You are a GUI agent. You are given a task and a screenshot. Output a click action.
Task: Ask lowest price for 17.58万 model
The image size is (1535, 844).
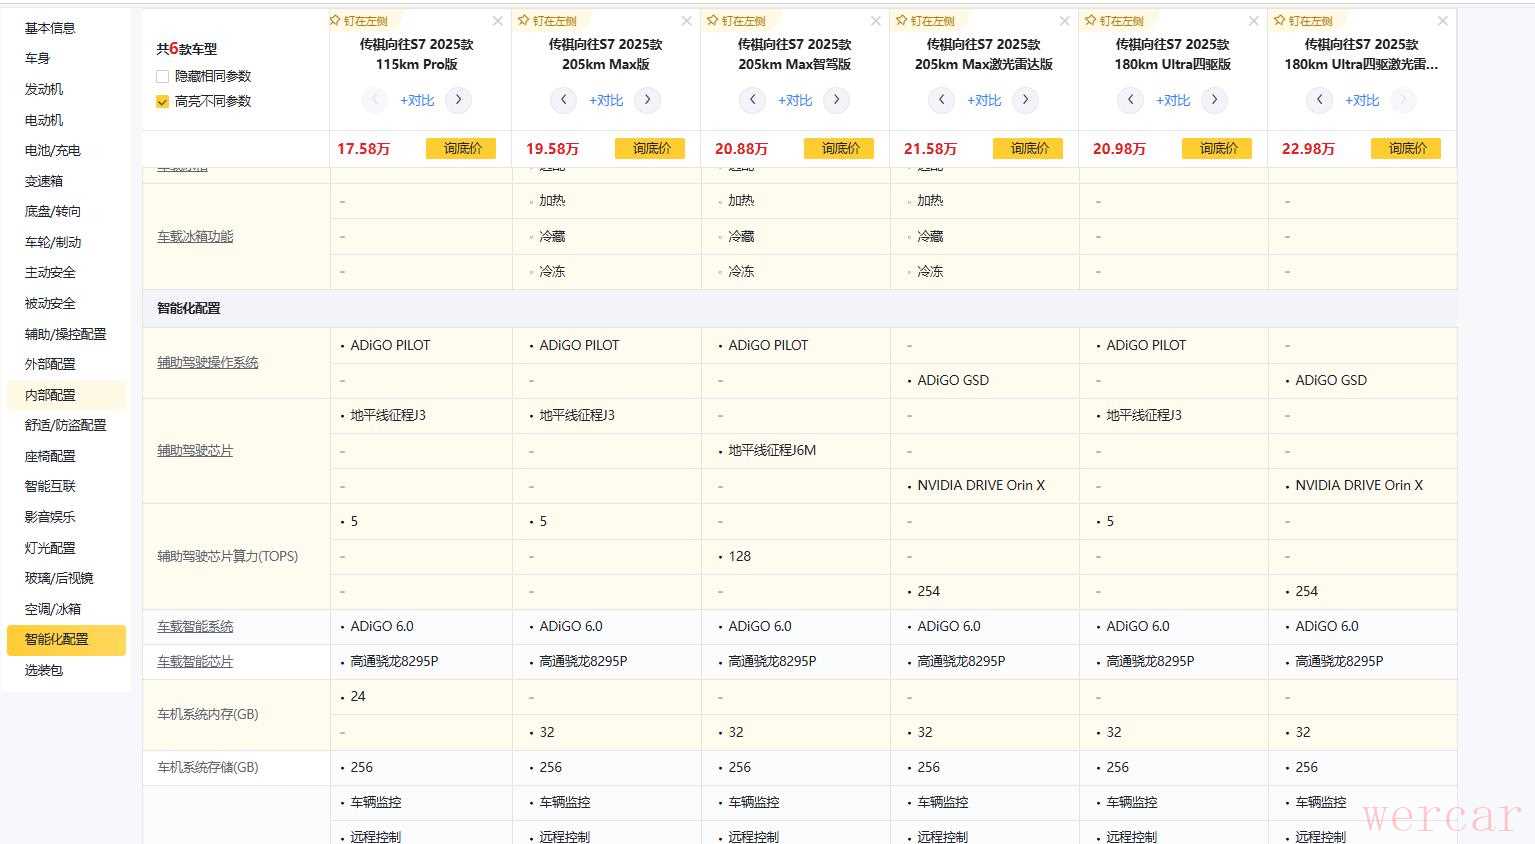pos(461,148)
